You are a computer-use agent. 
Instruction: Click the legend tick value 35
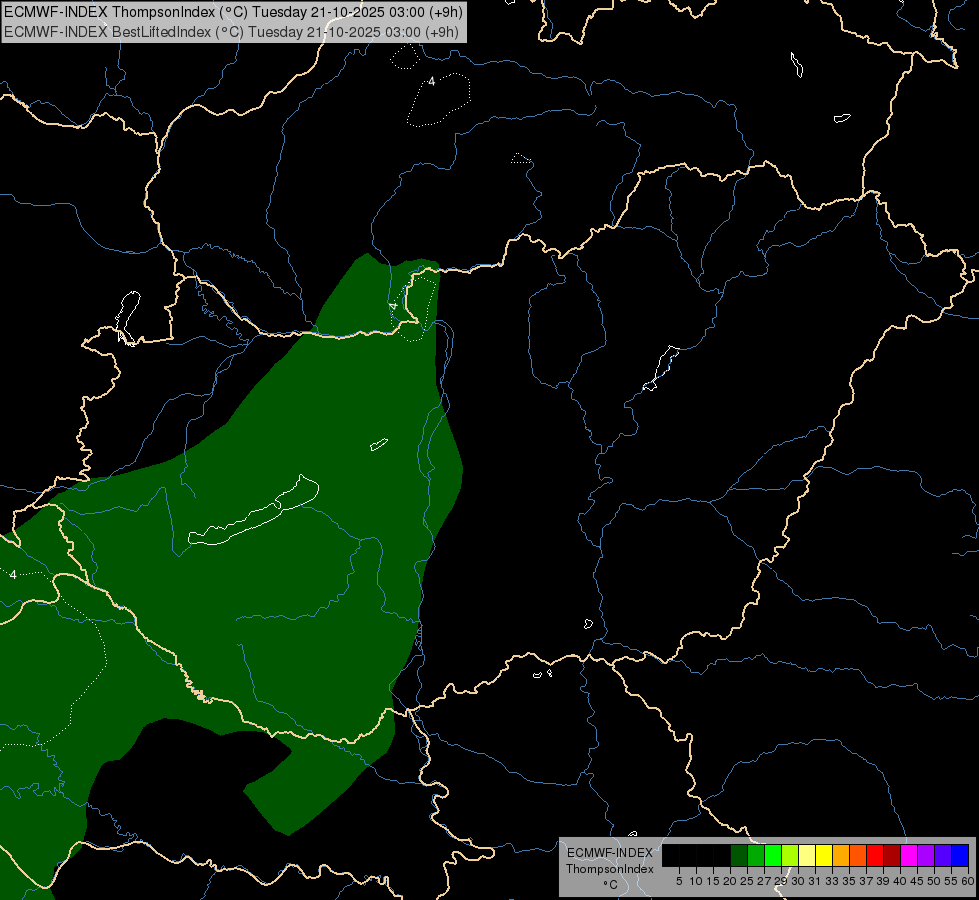[849, 881]
